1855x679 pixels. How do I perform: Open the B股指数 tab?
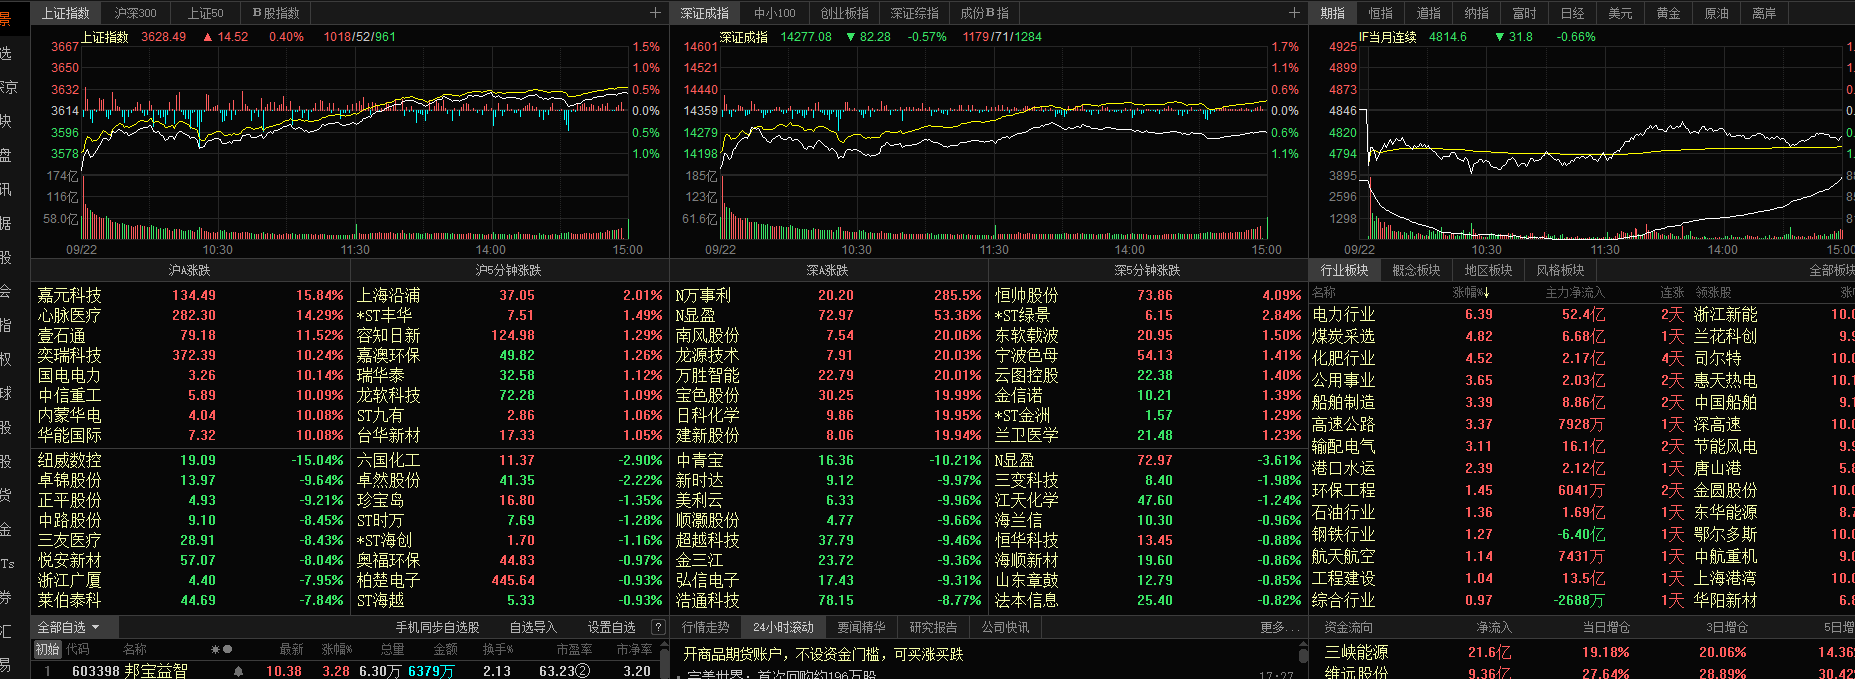click(276, 13)
